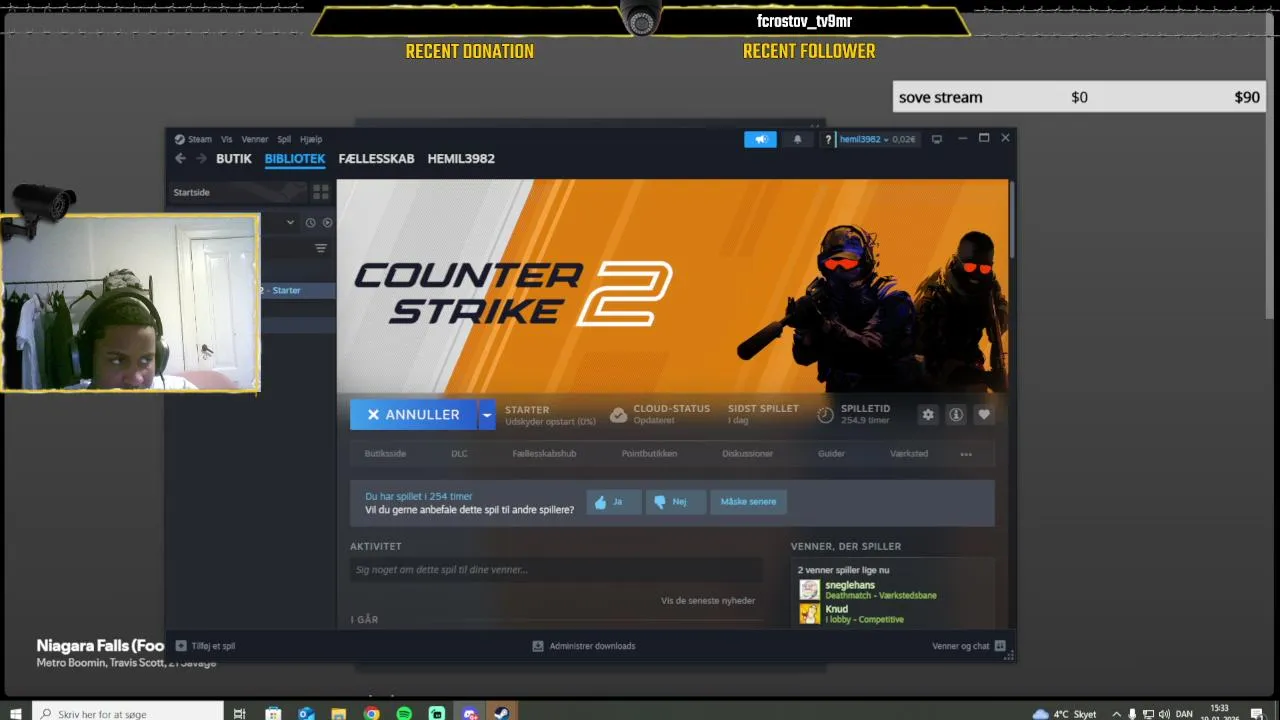Open the Pointbutikken link
Viewport: 1280px width, 720px height.
coord(649,453)
